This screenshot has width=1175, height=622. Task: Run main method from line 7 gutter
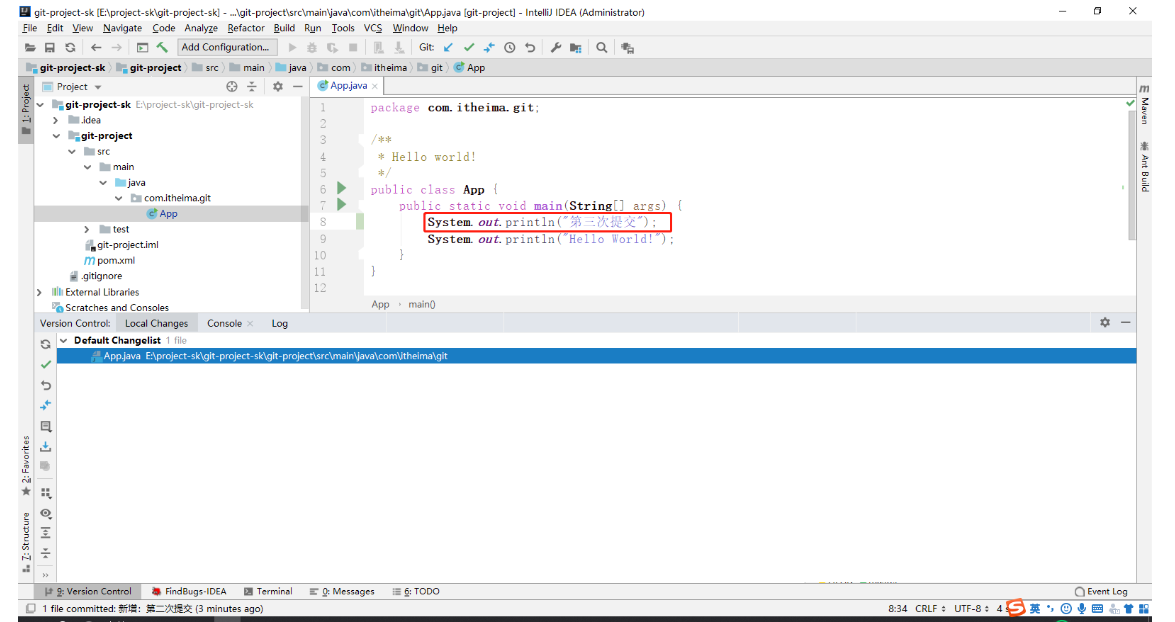(342, 204)
